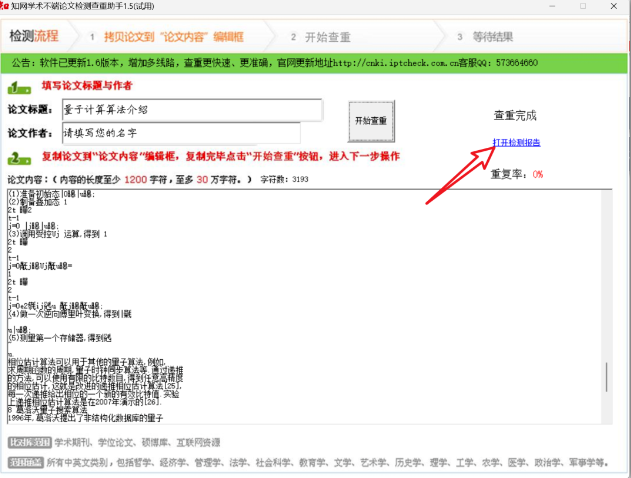Click the 检测流程 header label
The width and height of the screenshot is (631, 478).
[34, 37]
